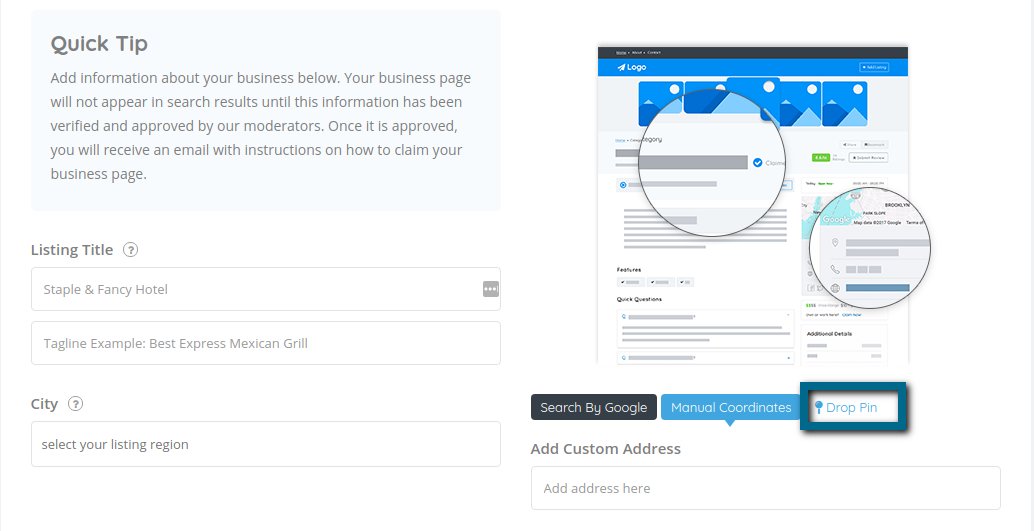The height and width of the screenshot is (531, 1034).
Task: Click the City help question-mark icon
Action: pos(75,404)
